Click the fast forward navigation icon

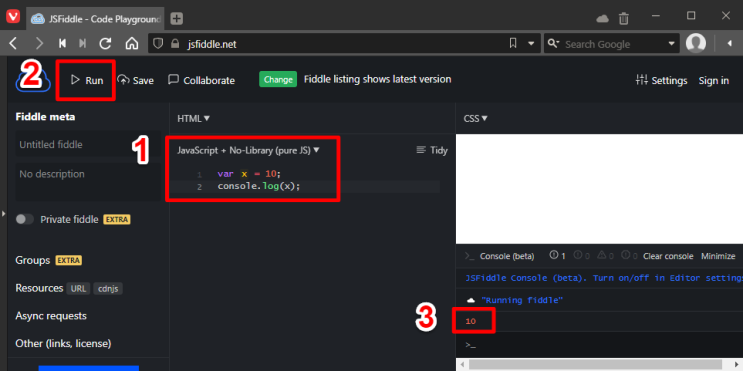(x=83, y=44)
